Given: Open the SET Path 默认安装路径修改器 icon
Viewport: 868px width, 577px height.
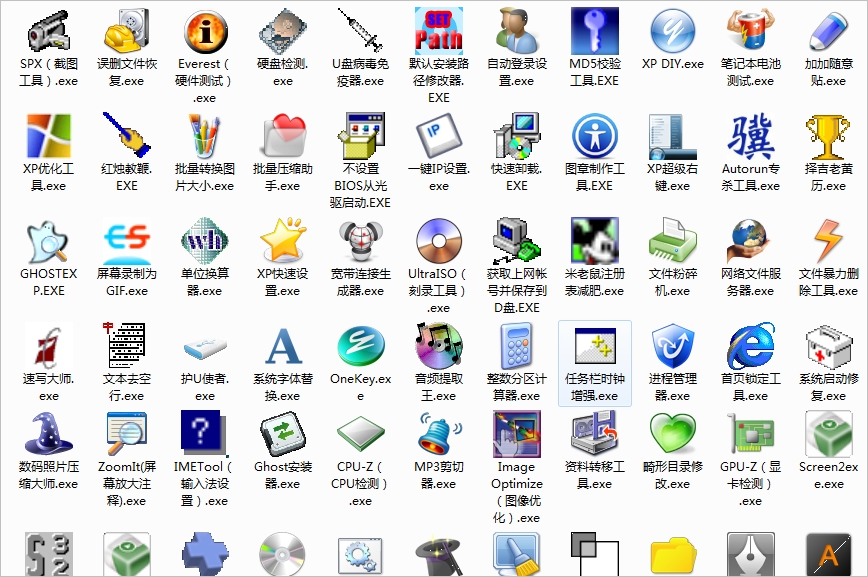Looking at the screenshot, I should [438, 31].
